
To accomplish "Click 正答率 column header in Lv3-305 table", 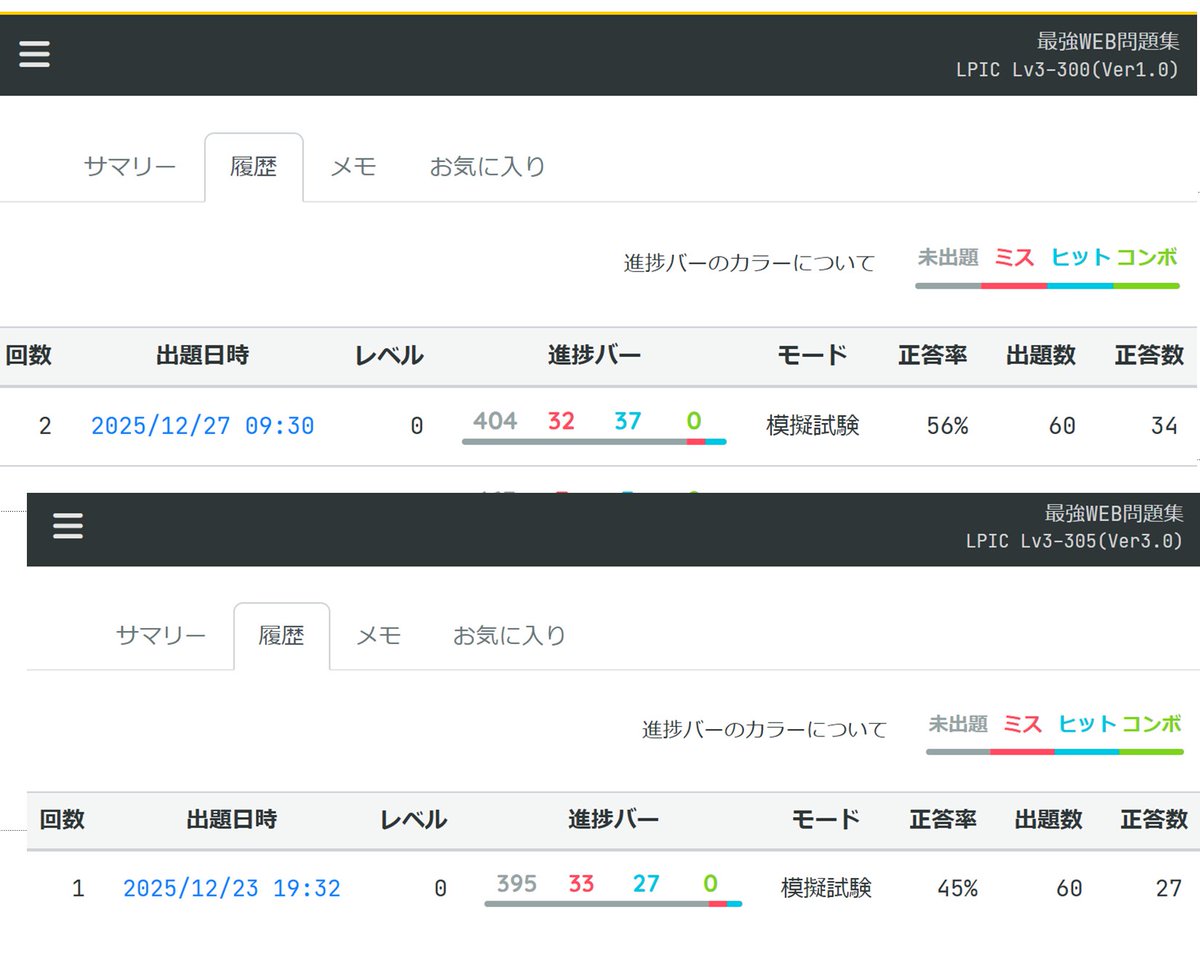I will (943, 820).
